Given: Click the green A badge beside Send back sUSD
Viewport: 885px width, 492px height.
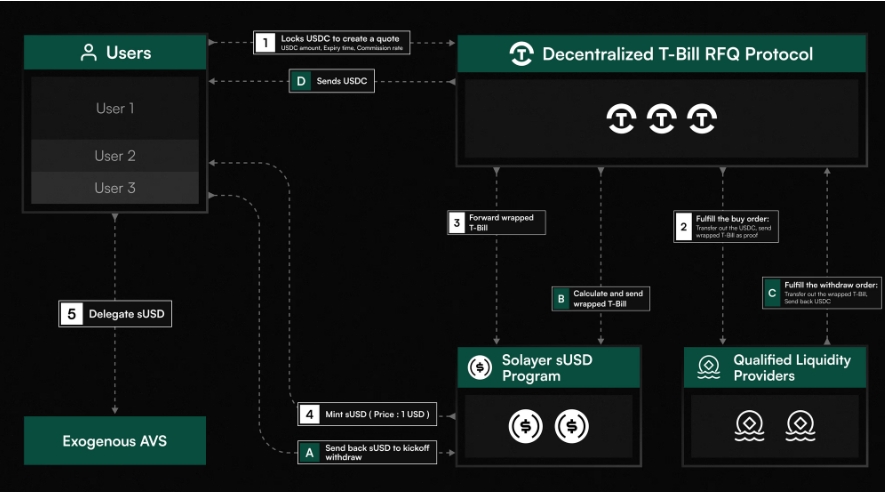Looking at the screenshot, I should [x=309, y=453].
